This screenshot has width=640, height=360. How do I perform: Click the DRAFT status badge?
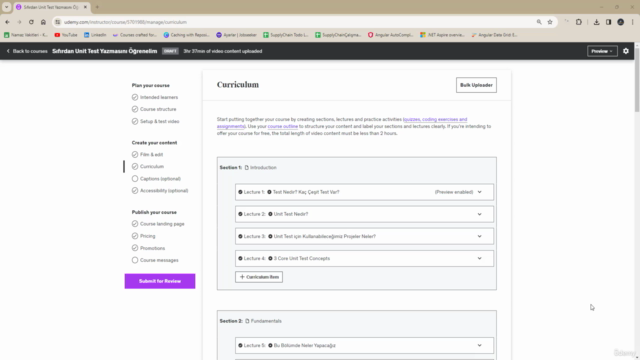pos(170,51)
